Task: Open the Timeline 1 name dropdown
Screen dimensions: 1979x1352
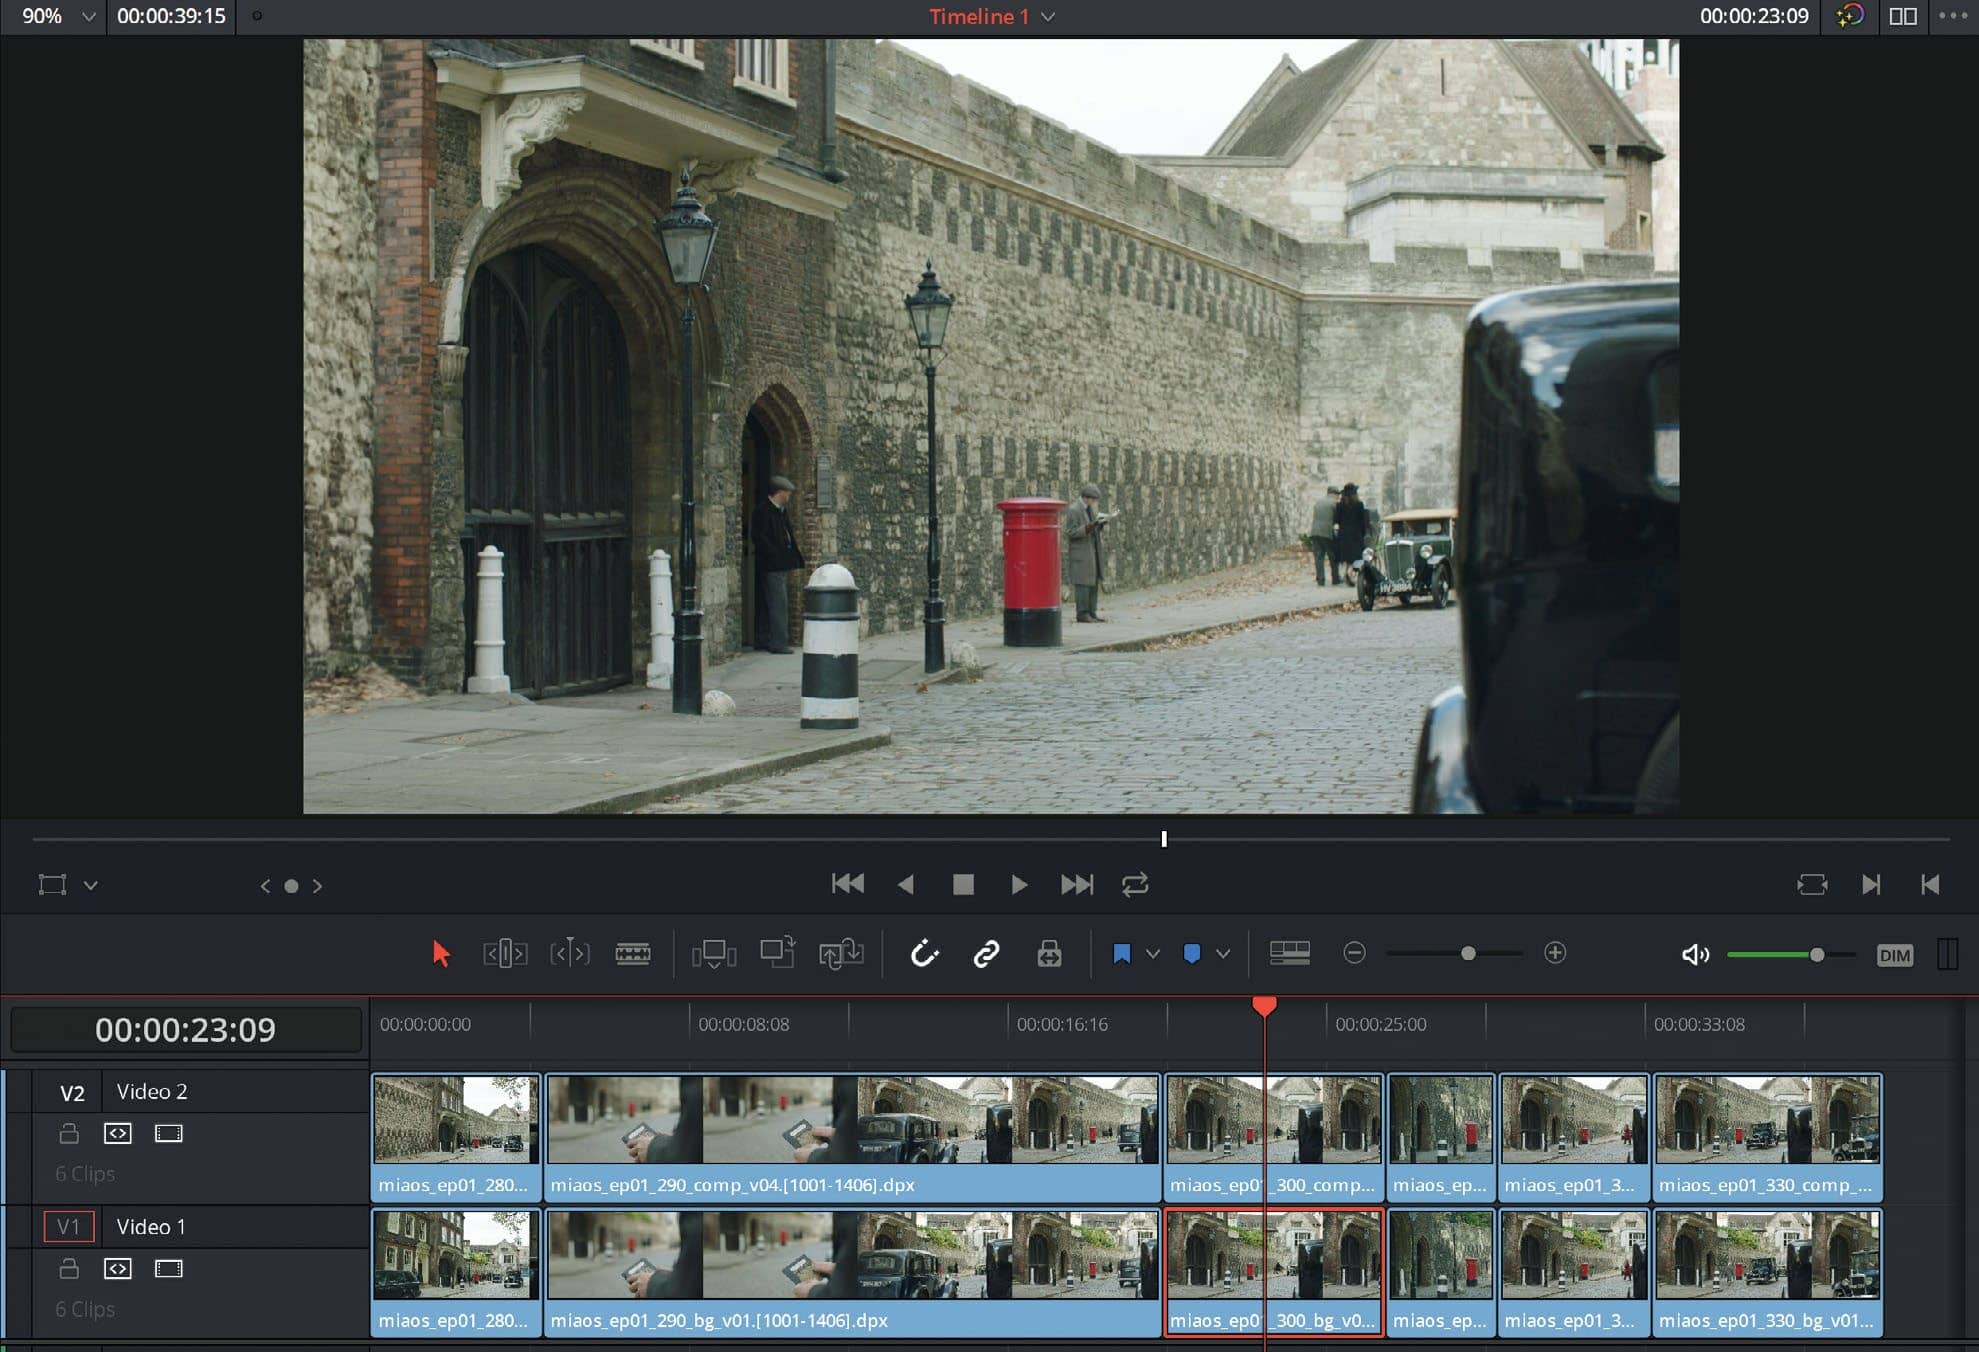Action: click(1048, 17)
